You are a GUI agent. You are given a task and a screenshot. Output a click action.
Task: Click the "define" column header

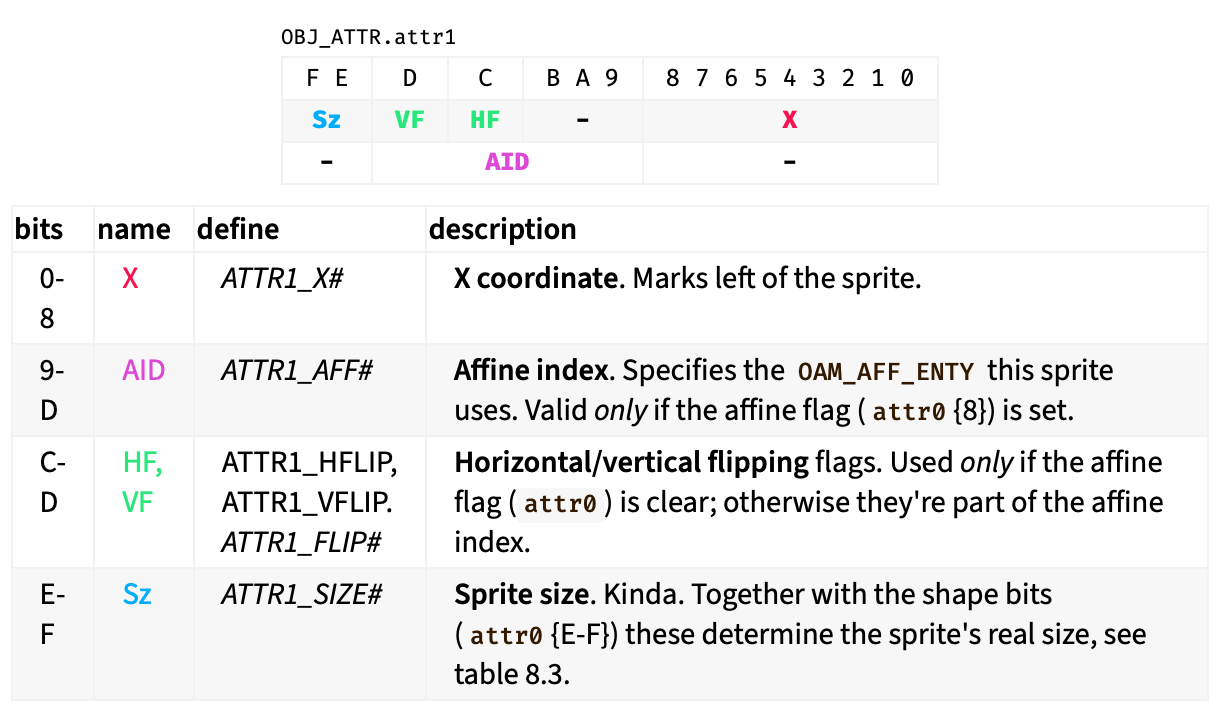[238, 229]
